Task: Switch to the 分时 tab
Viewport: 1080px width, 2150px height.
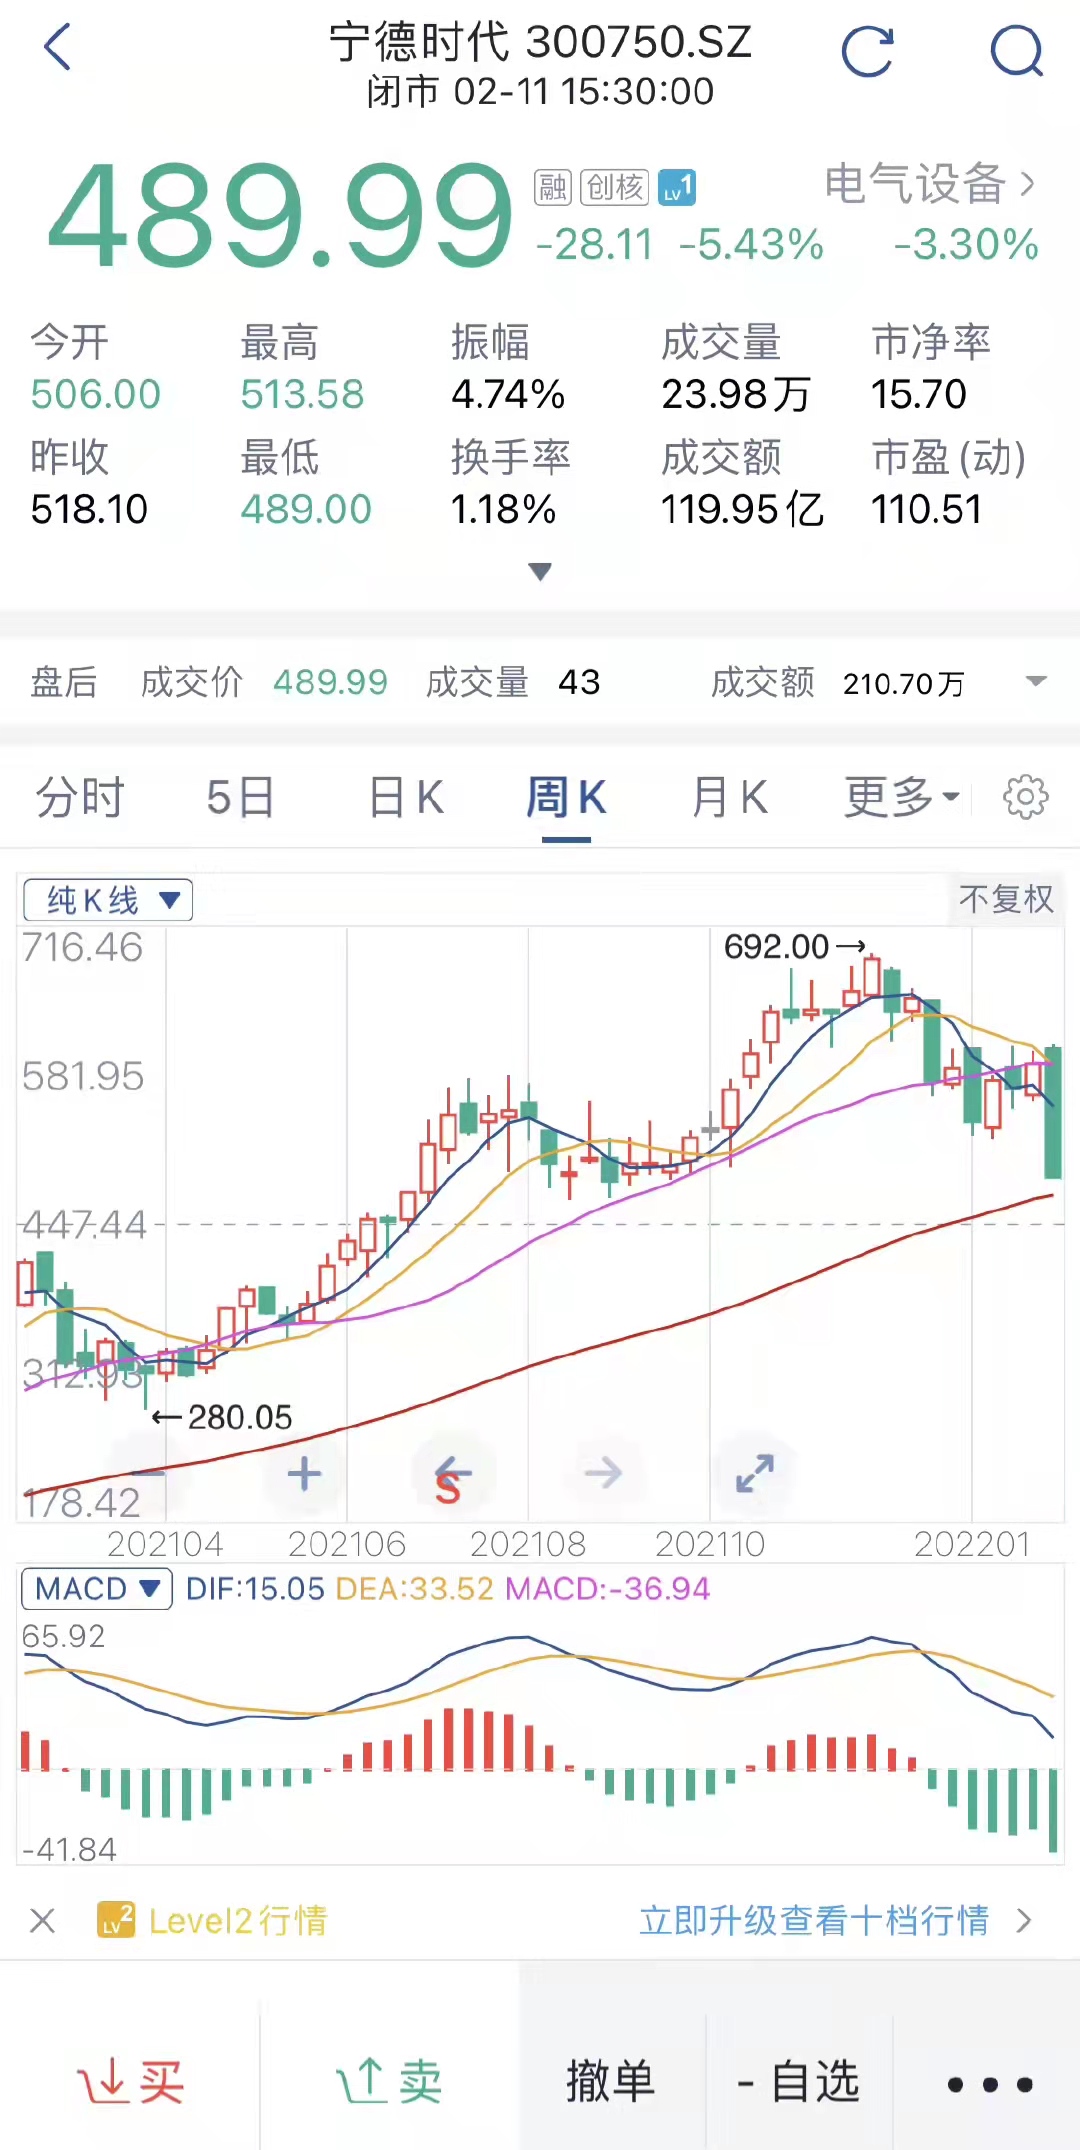Action: click(x=80, y=798)
